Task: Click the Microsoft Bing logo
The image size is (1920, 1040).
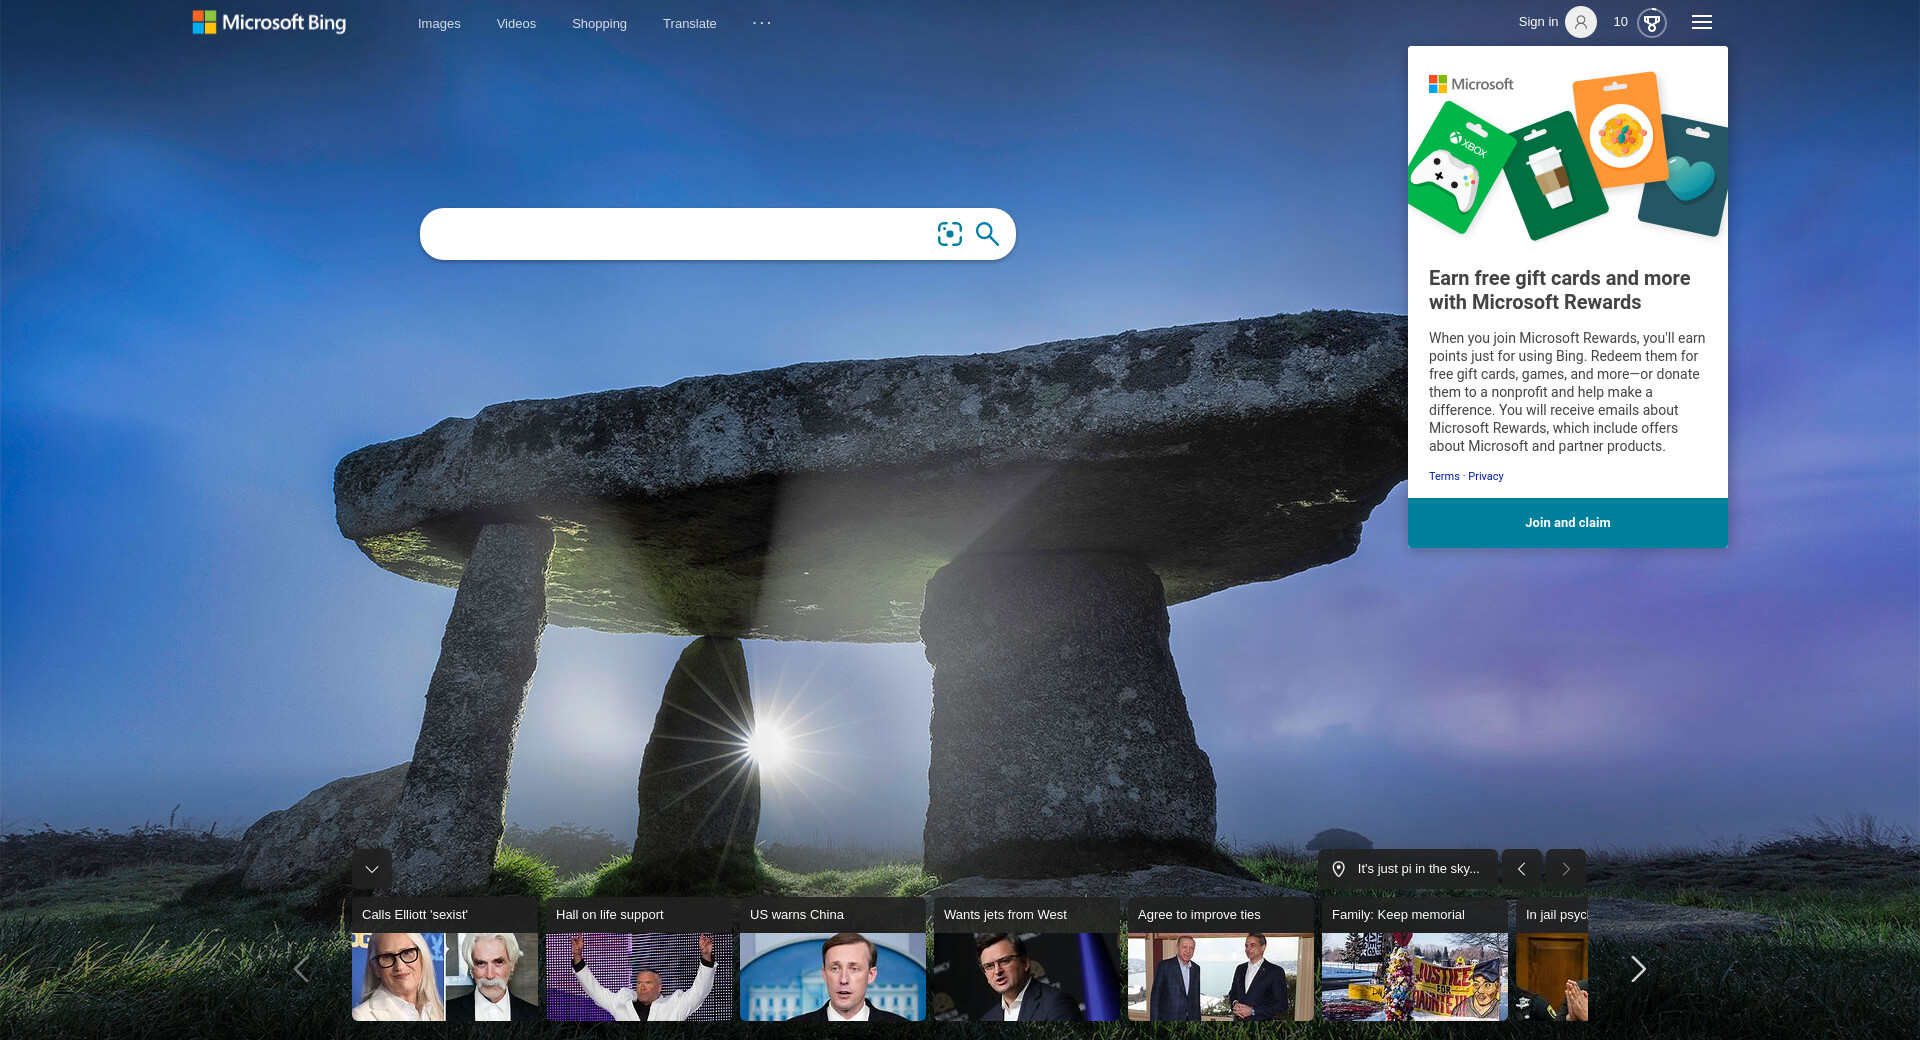Action: pyautogui.click(x=269, y=22)
